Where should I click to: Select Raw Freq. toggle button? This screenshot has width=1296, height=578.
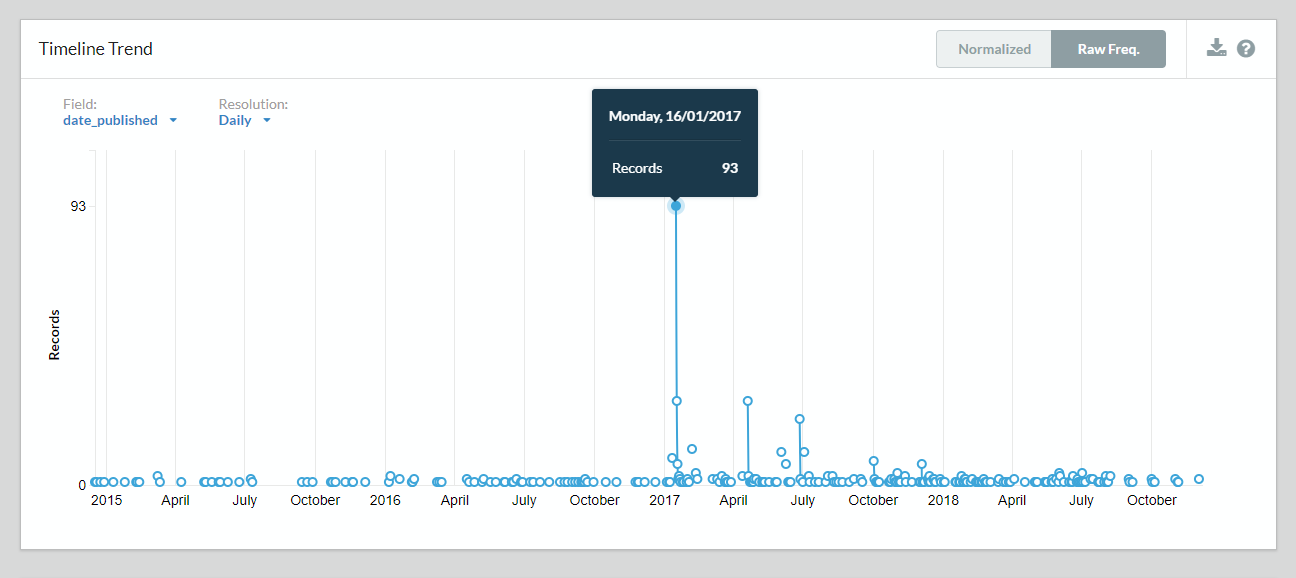pyautogui.click(x=1108, y=49)
